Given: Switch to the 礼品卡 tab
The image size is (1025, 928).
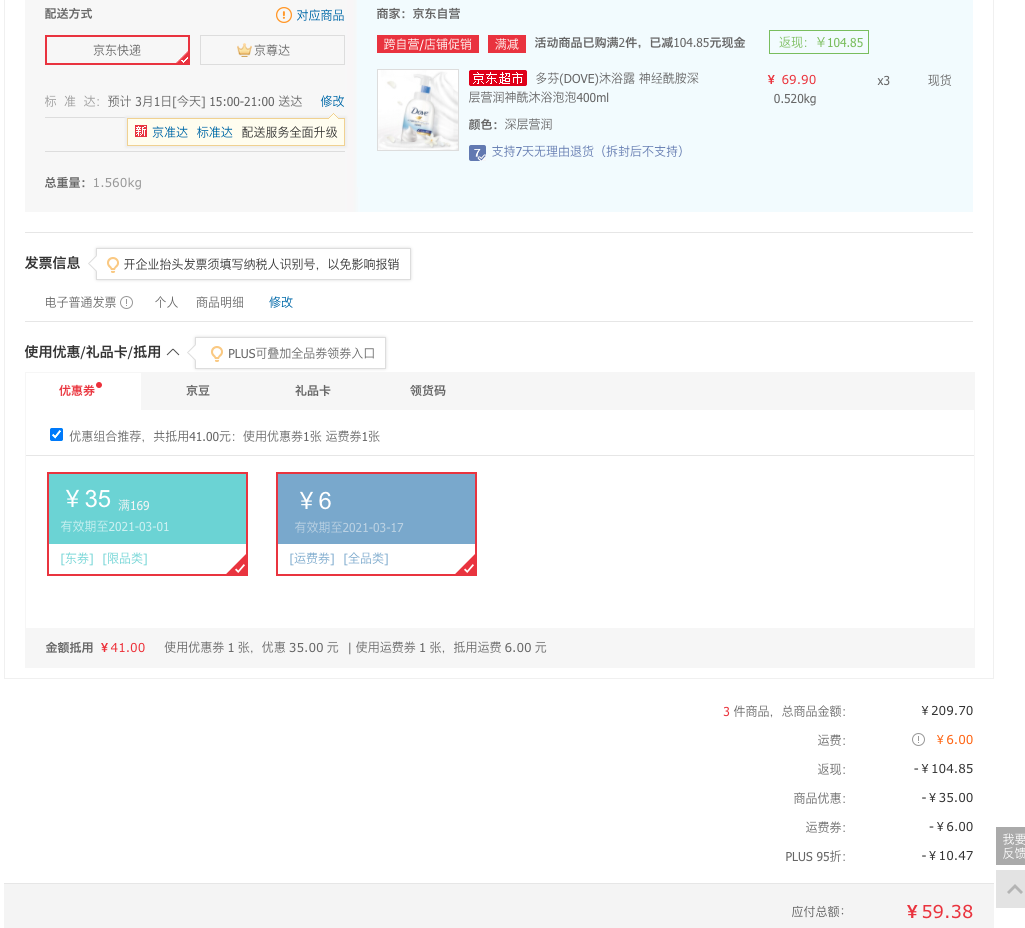Looking at the screenshot, I should (x=313, y=391).
